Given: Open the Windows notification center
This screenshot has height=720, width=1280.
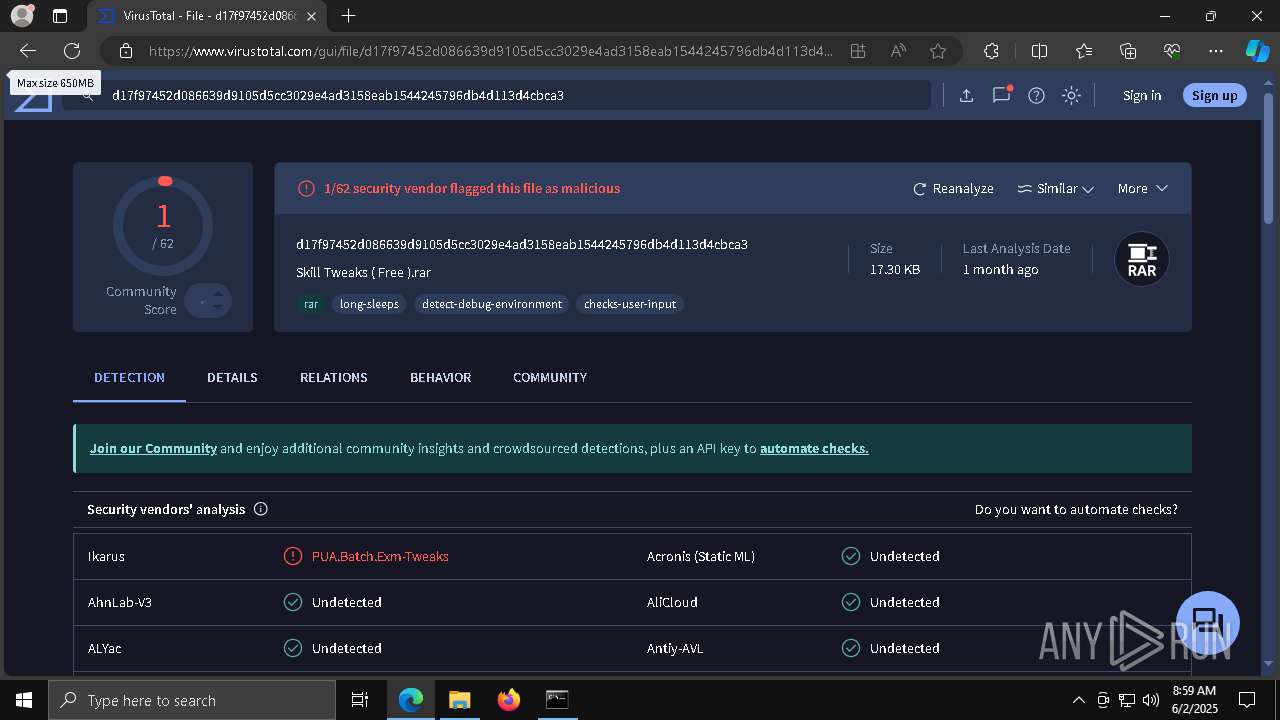Looking at the screenshot, I should tap(1247, 700).
